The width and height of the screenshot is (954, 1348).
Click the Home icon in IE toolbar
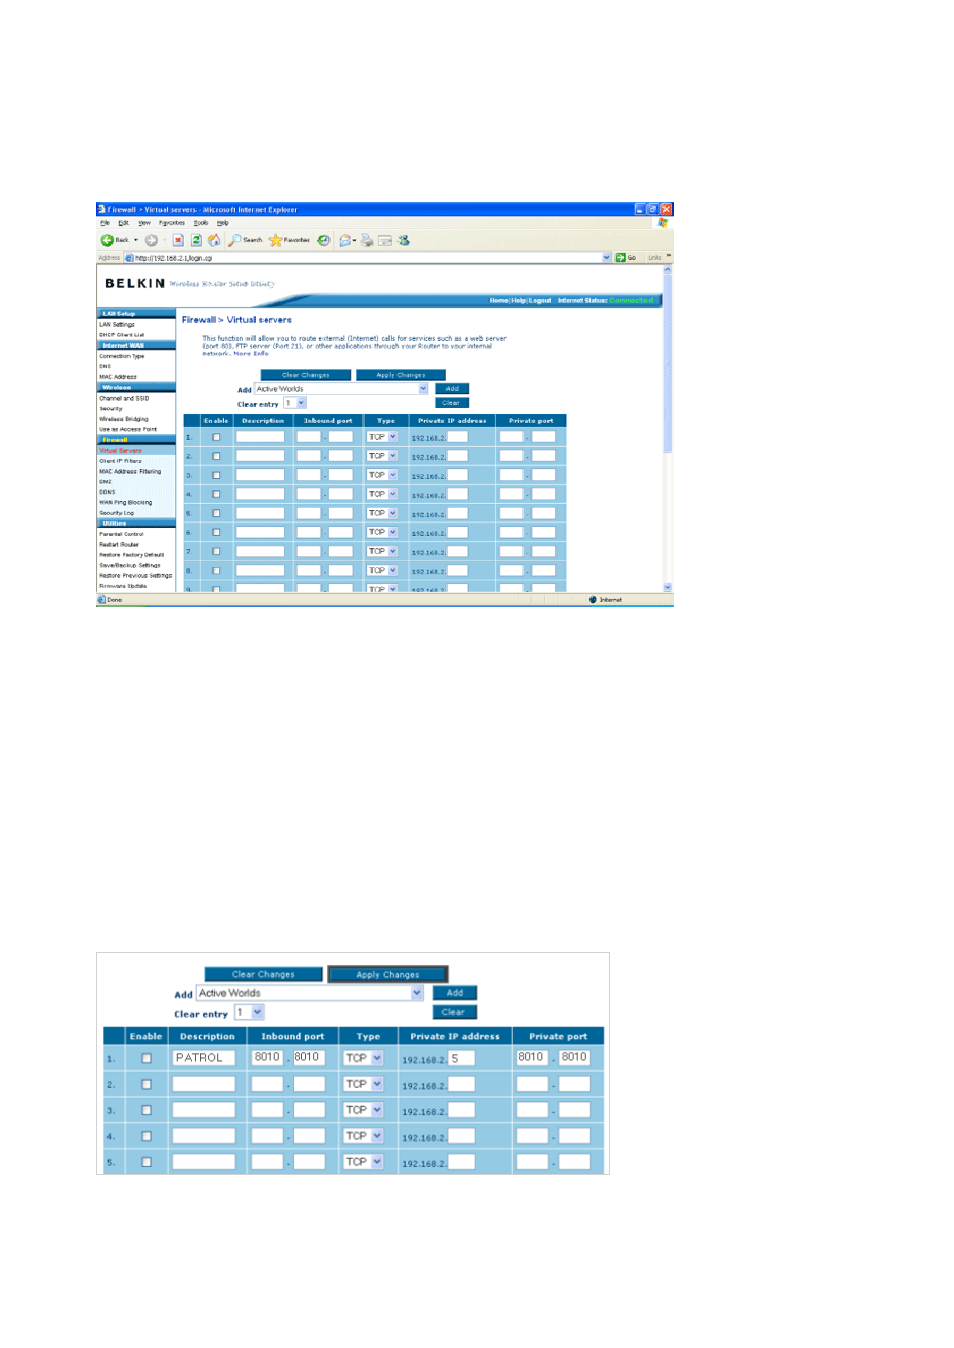(x=214, y=240)
